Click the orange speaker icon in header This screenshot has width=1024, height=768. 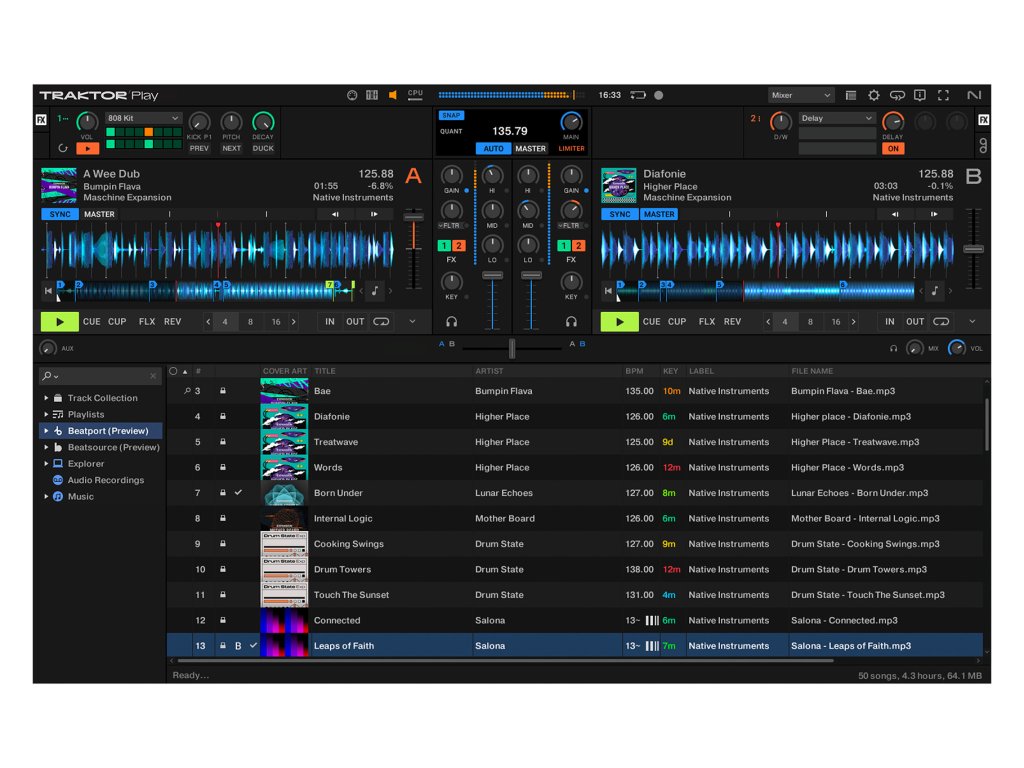click(x=393, y=96)
